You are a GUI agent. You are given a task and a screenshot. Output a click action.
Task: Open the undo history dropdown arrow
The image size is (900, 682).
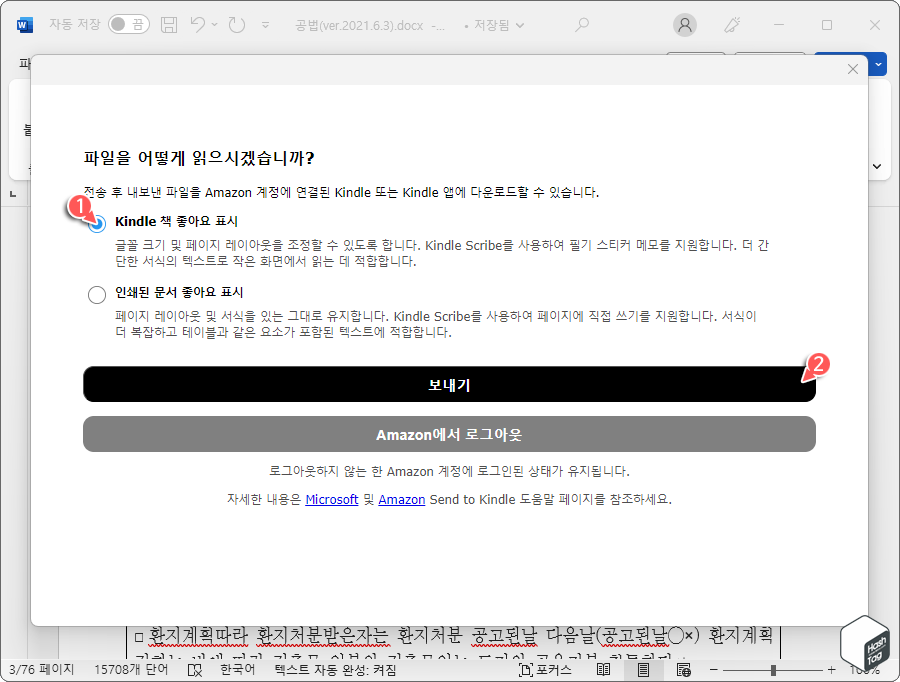(214, 25)
